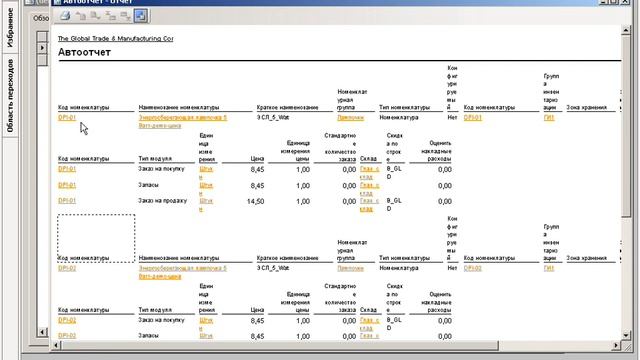Open DPI-02 link in Запасы row

coord(67,336)
